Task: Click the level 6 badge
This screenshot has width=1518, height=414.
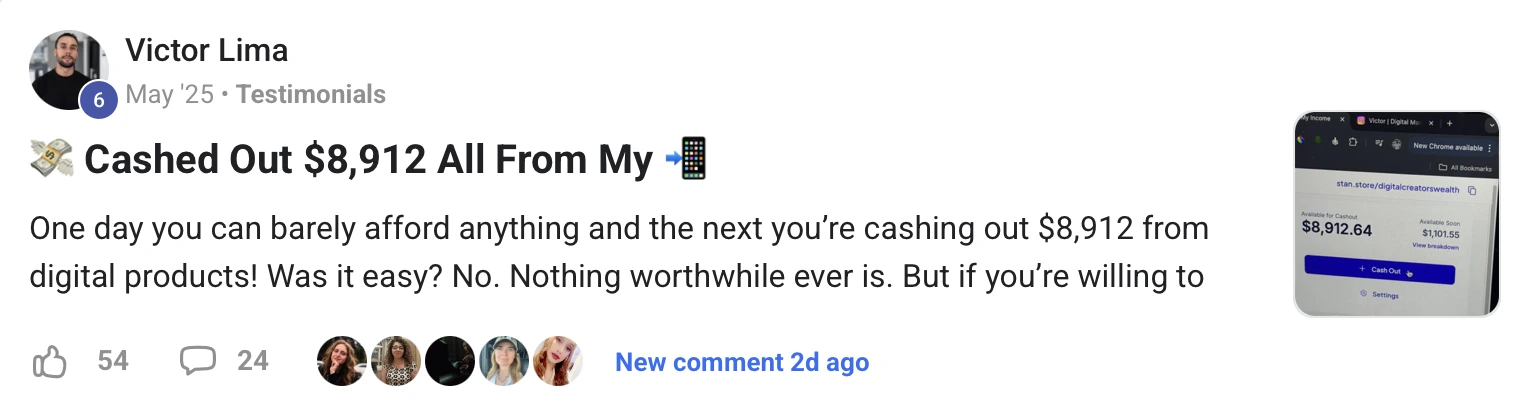Action: (99, 100)
